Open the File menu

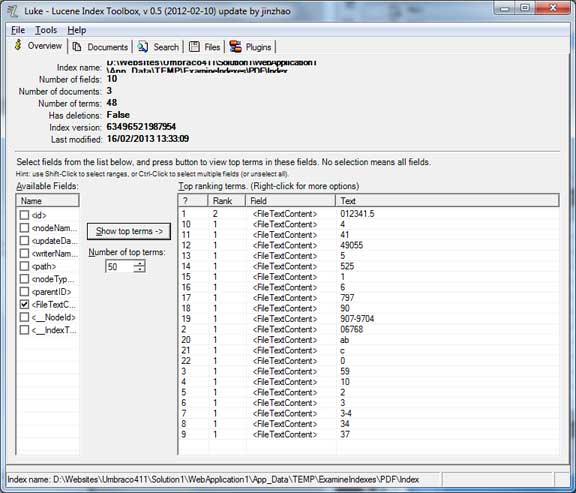pyautogui.click(x=18, y=30)
